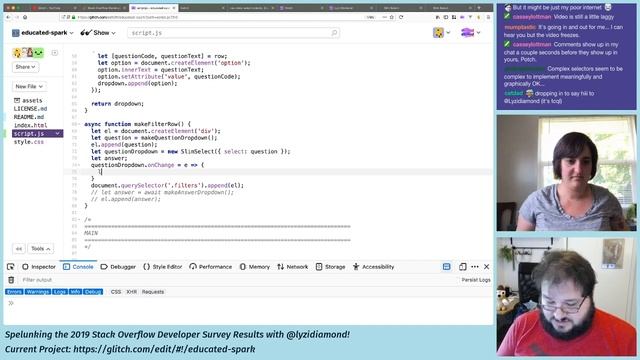Click the console input prompt chevrons
Image resolution: width=640 pixels, height=360 pixels.
point(11,303)
